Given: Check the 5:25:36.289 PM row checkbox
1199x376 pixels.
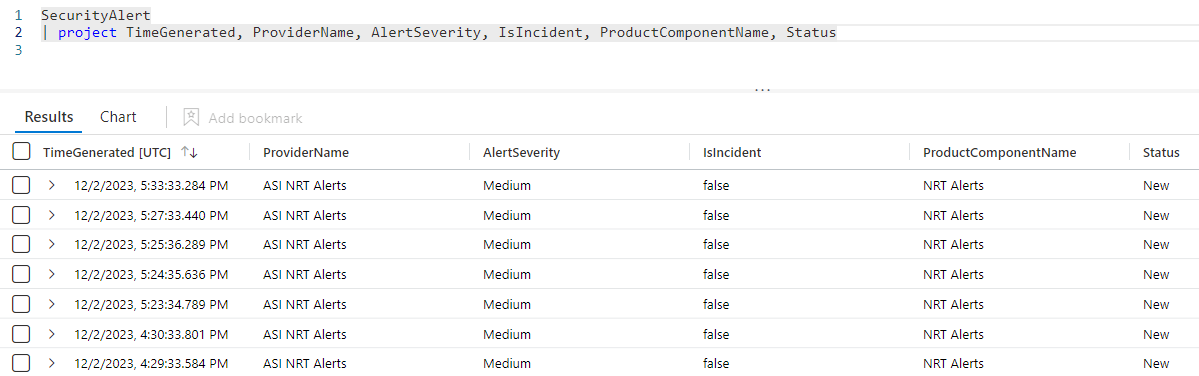Looking at the screenshot, I should point(21,245).
